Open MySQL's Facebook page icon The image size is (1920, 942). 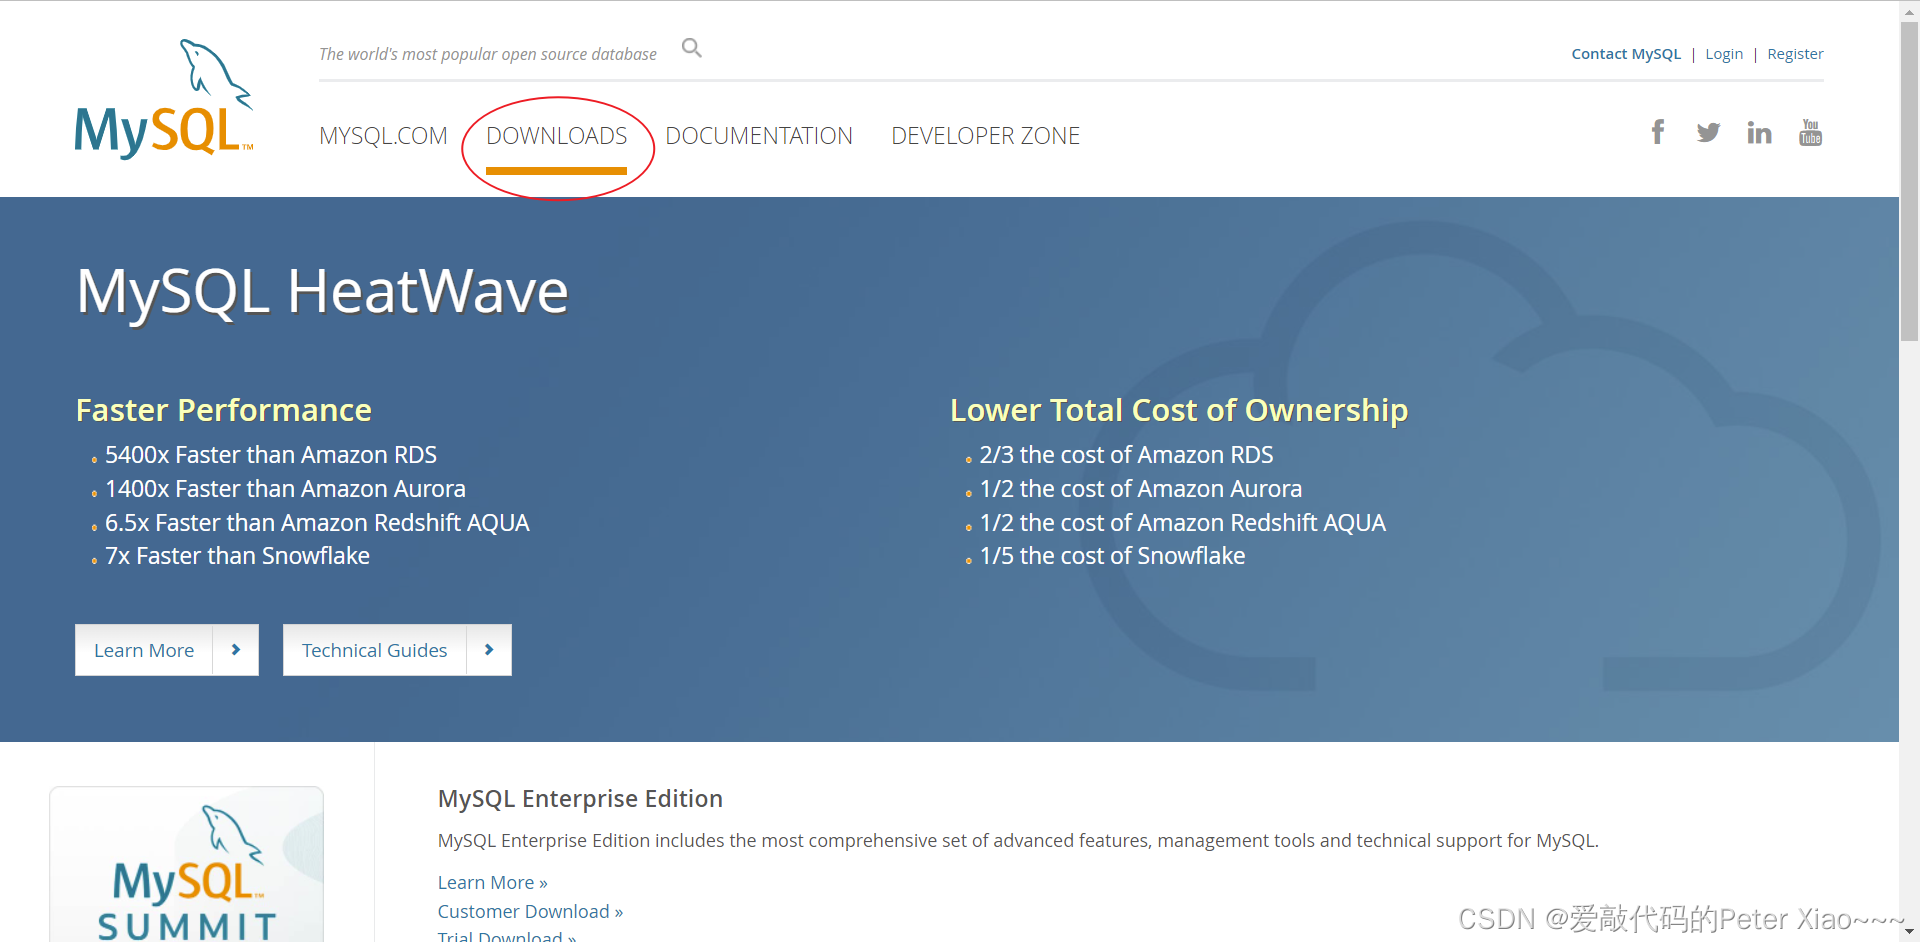1658,131
